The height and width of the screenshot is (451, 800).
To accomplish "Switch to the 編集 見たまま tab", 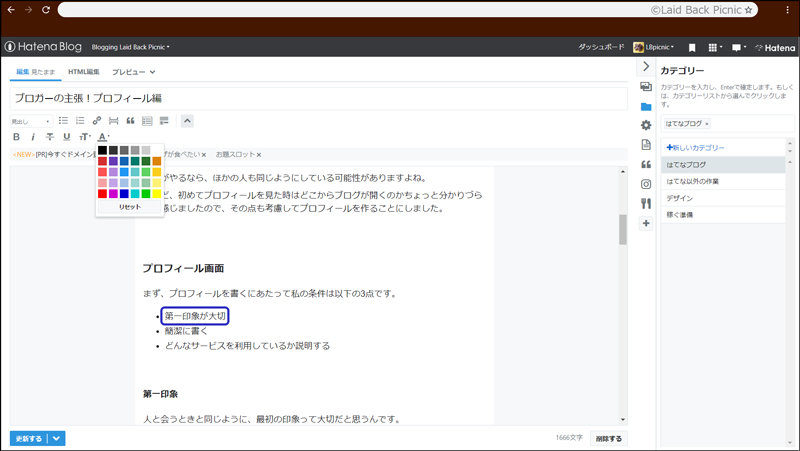I will (x=35, y=72).
